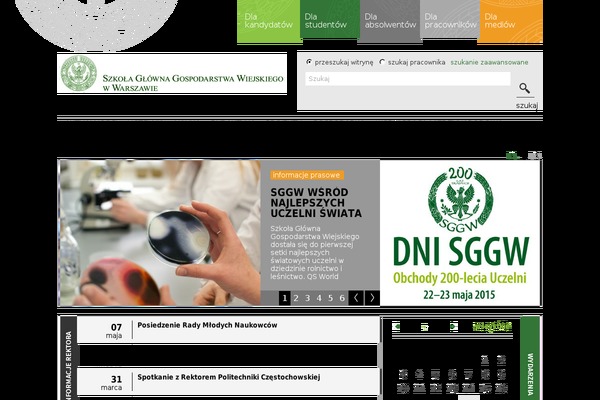Open the Dla pracowników section tab
600x400 pixels.
[x=450, y=19]
